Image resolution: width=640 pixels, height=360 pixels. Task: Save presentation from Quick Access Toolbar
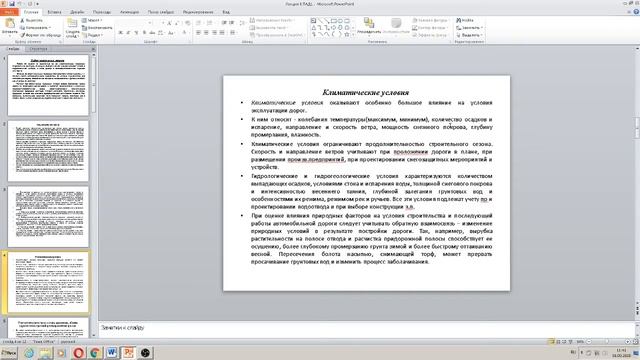[x=11, y=4]
